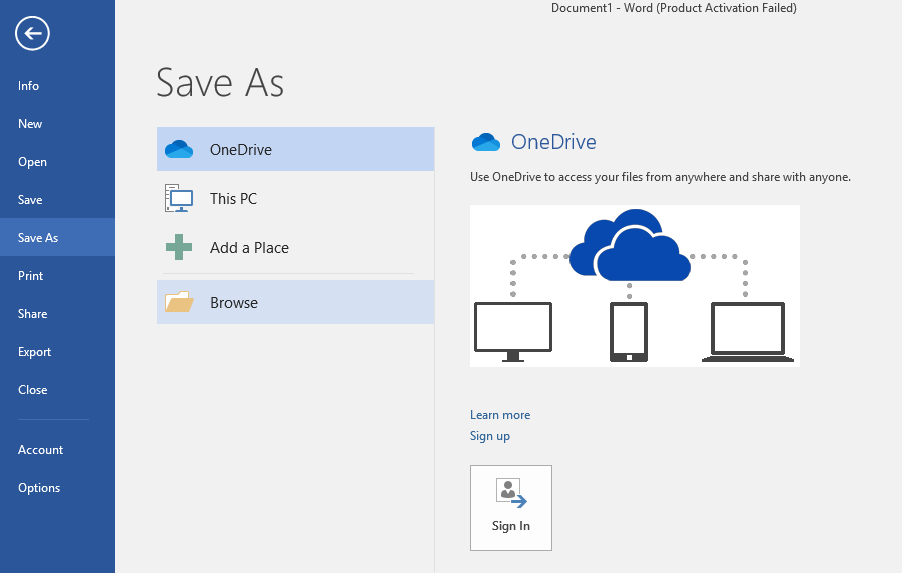Click the Sign up link
This screenshot has width=902, height=573.
click(x=490, y=436)
